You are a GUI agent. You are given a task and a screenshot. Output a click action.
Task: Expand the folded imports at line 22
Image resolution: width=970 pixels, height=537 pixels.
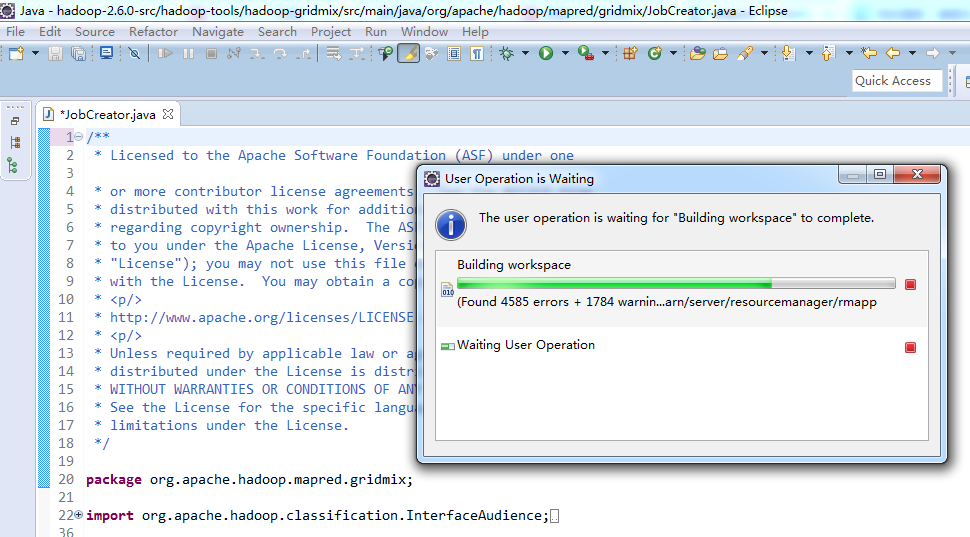pyautogui.click(x=79, y=515)
